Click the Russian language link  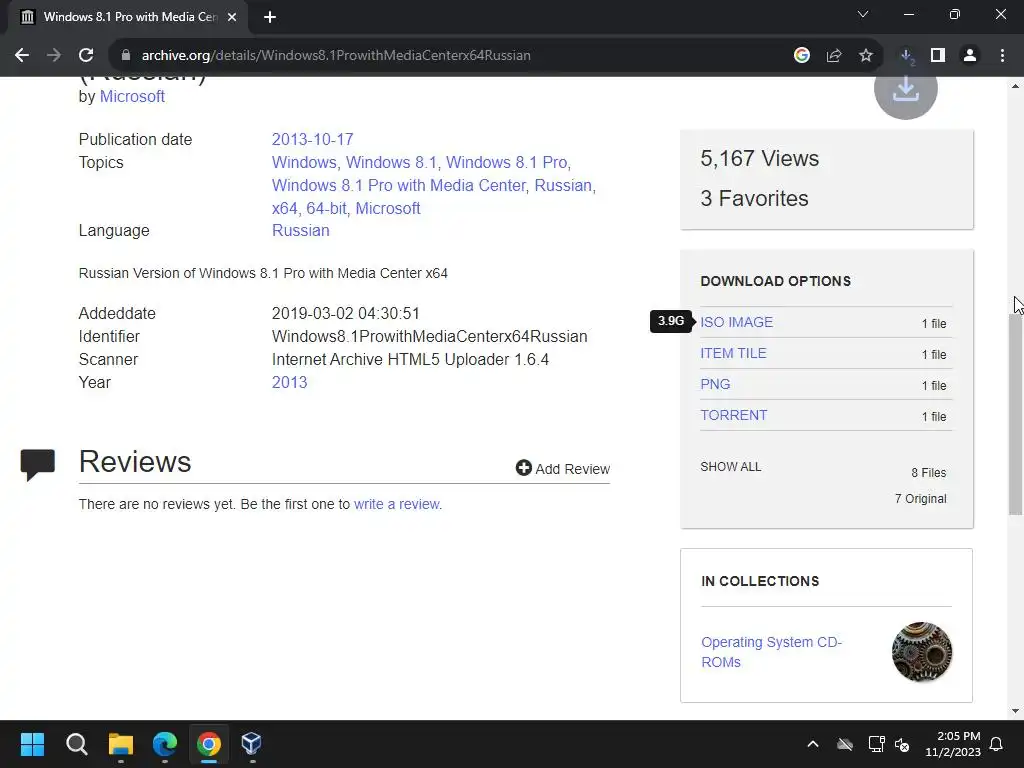(300, 231)
